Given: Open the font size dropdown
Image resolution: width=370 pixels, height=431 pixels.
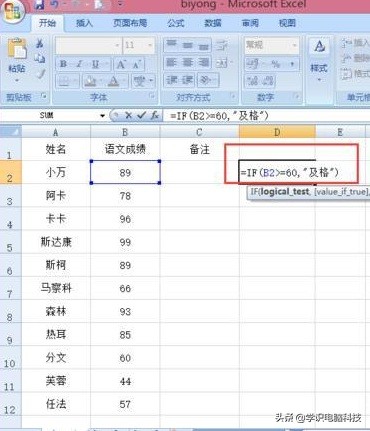Looking at the screenshot, I should 150,45.
